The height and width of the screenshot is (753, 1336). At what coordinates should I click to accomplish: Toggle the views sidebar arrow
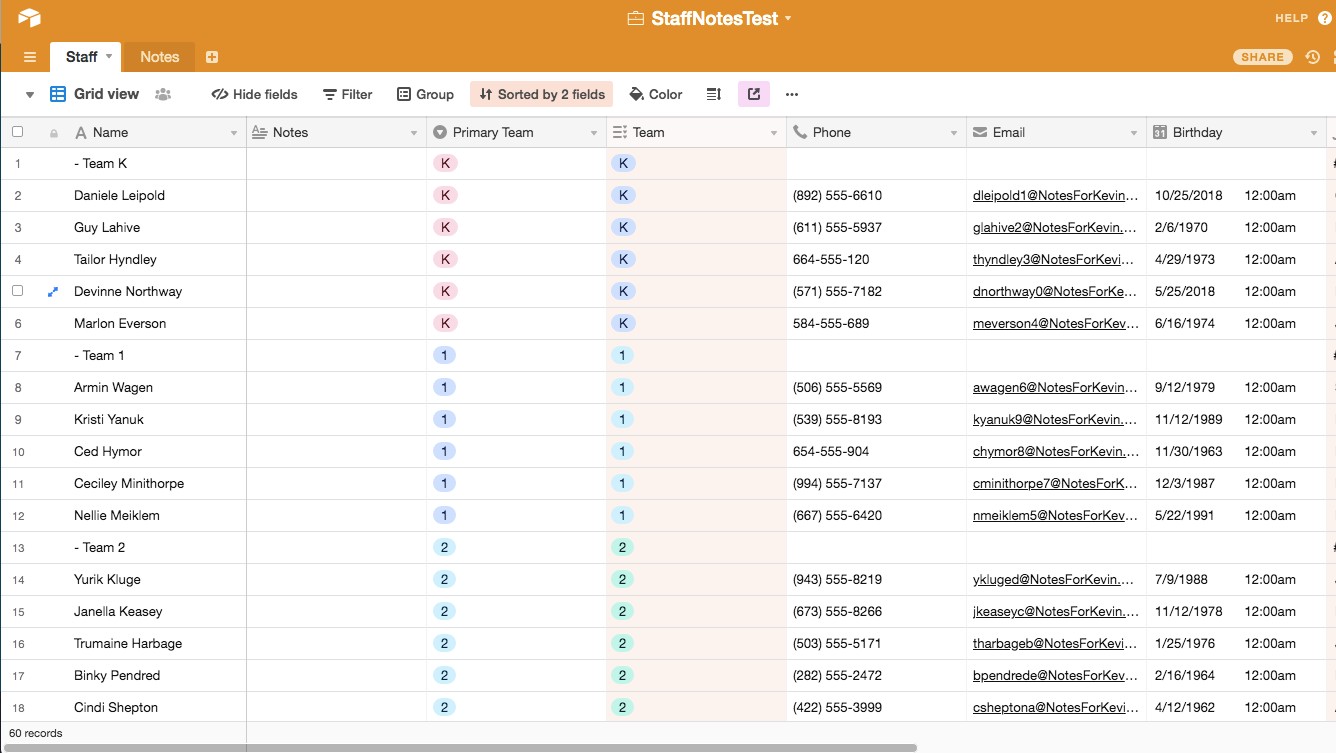(x=30, y=95)
